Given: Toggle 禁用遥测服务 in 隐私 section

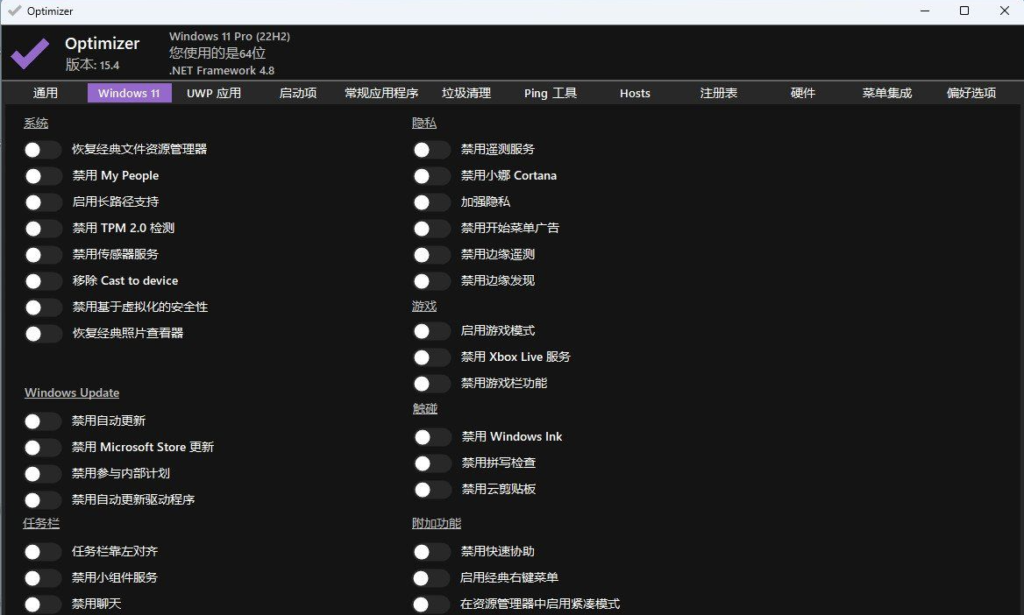Looking at the screenshot, I should (430, 148).
